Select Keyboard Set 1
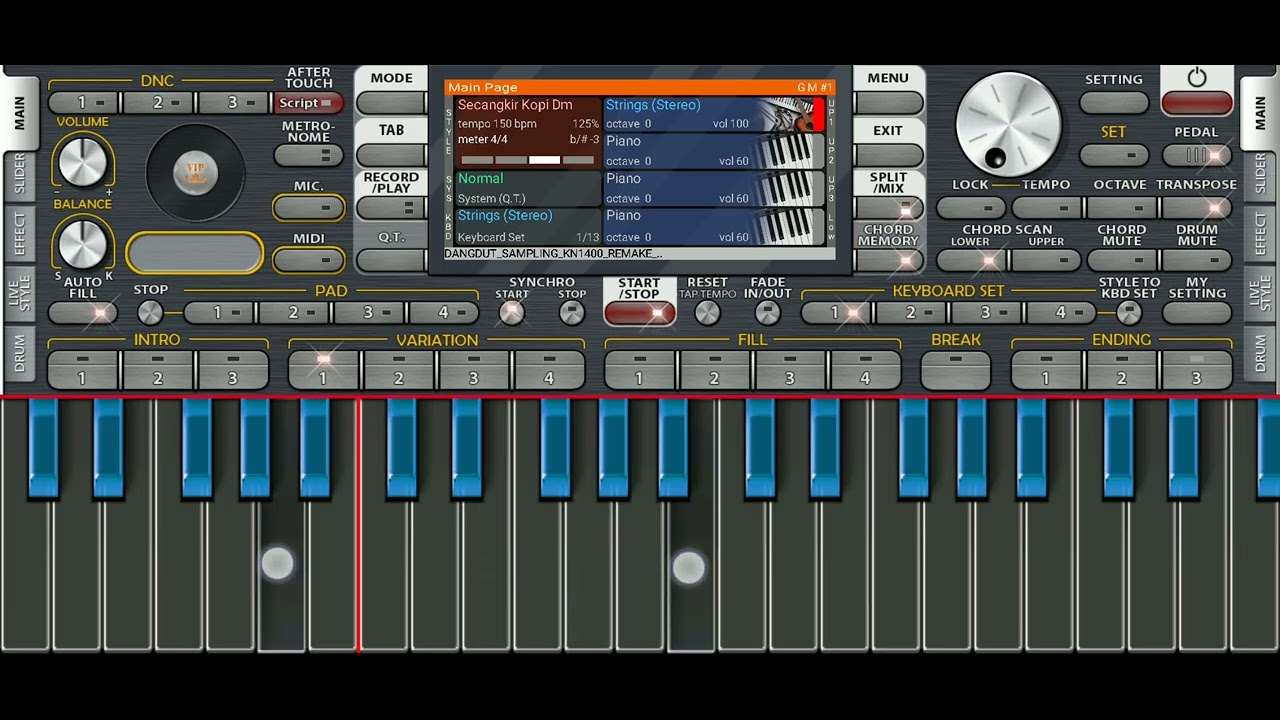The height and width of the screenshot is (720, 1280). tap(836, 312)
